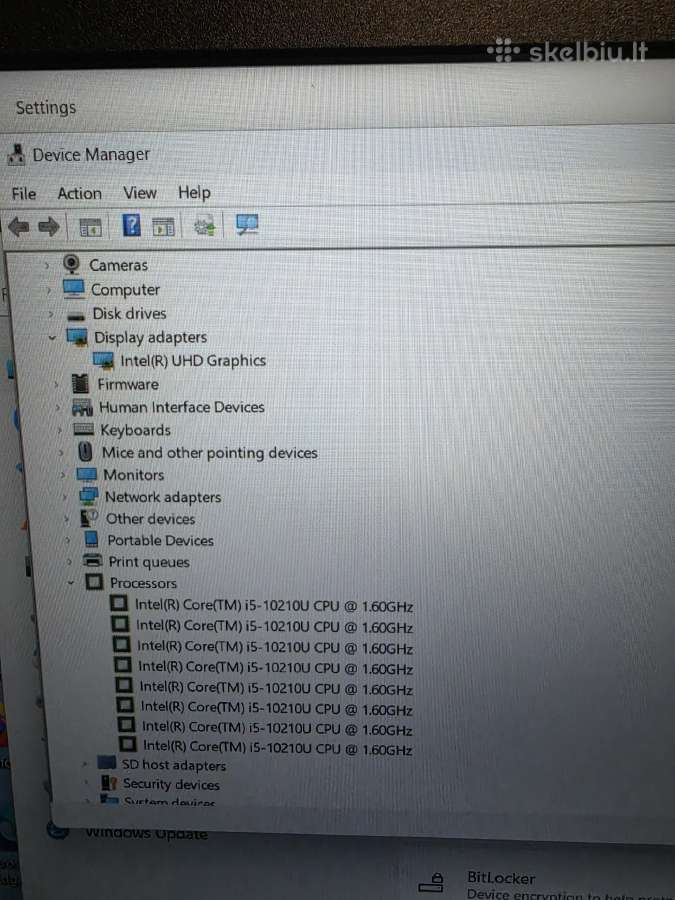Expand the Firmware category
This screenshot has width=675, height=900.
pyautogui.click(x=56, y=385)
